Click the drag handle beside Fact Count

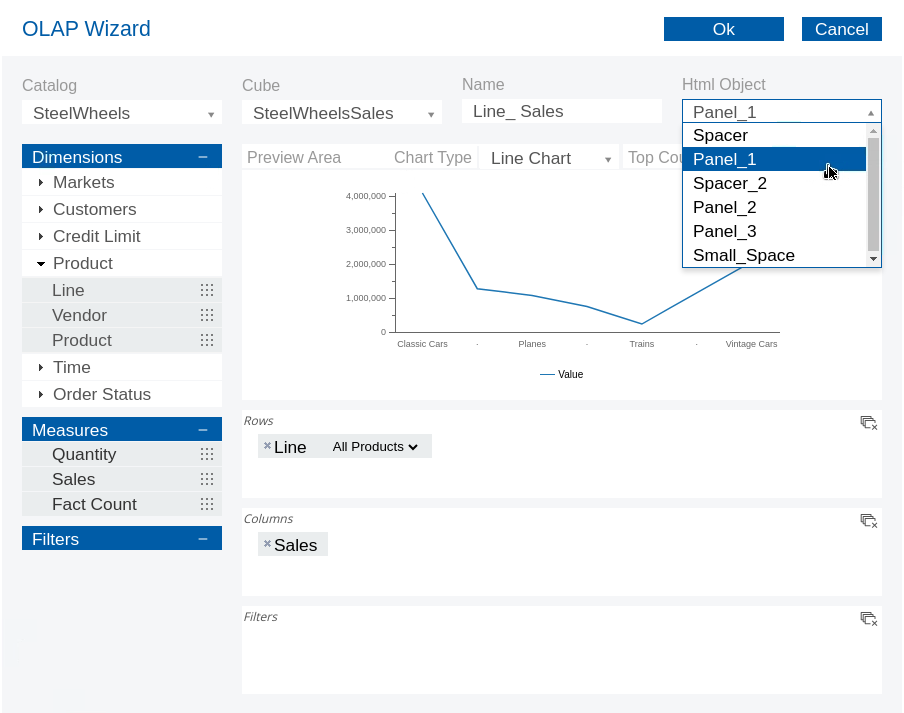207,504
